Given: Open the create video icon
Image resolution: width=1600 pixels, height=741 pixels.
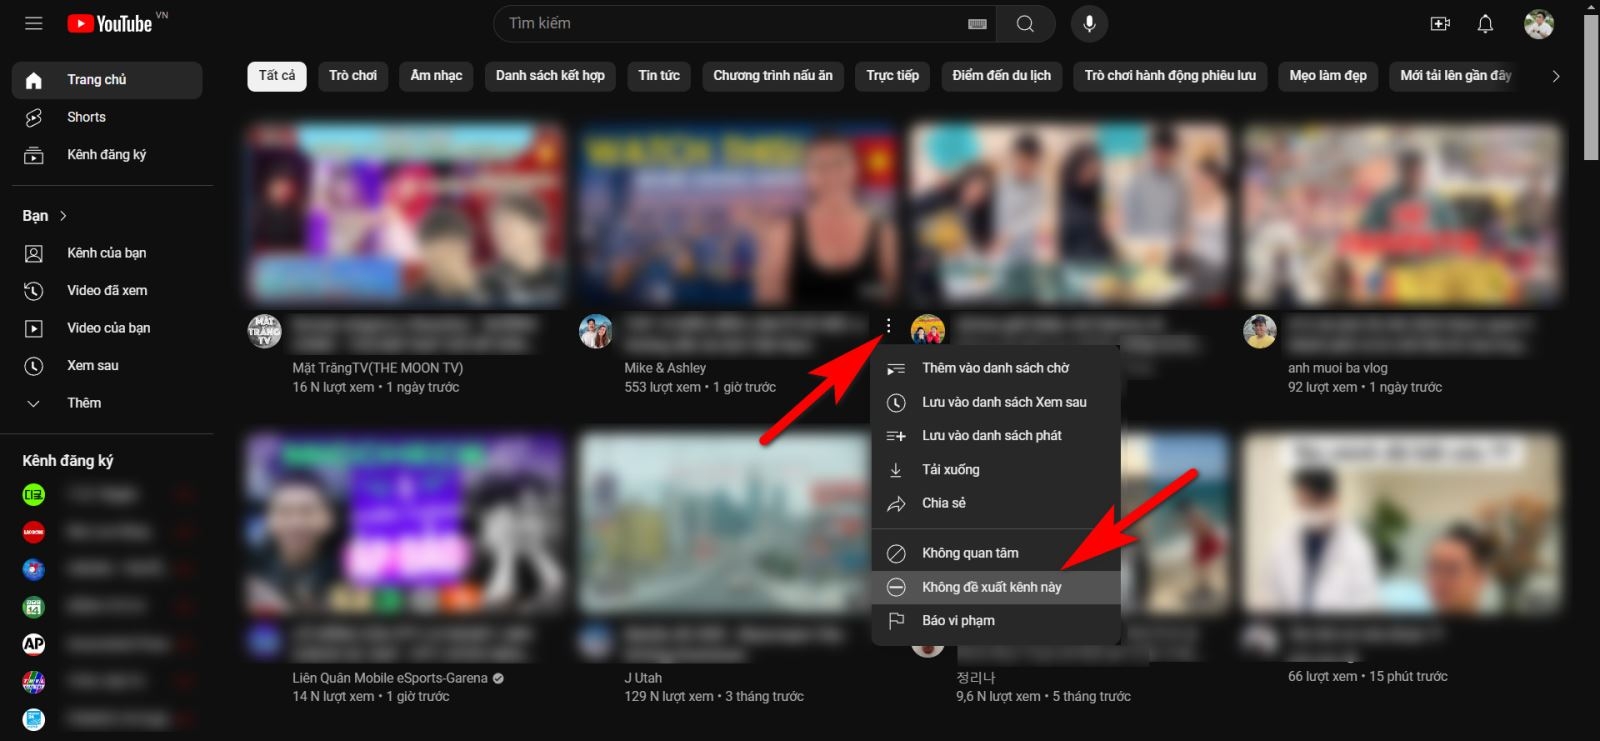Looking at the screenshot, I should click(x=1440, y=24).
